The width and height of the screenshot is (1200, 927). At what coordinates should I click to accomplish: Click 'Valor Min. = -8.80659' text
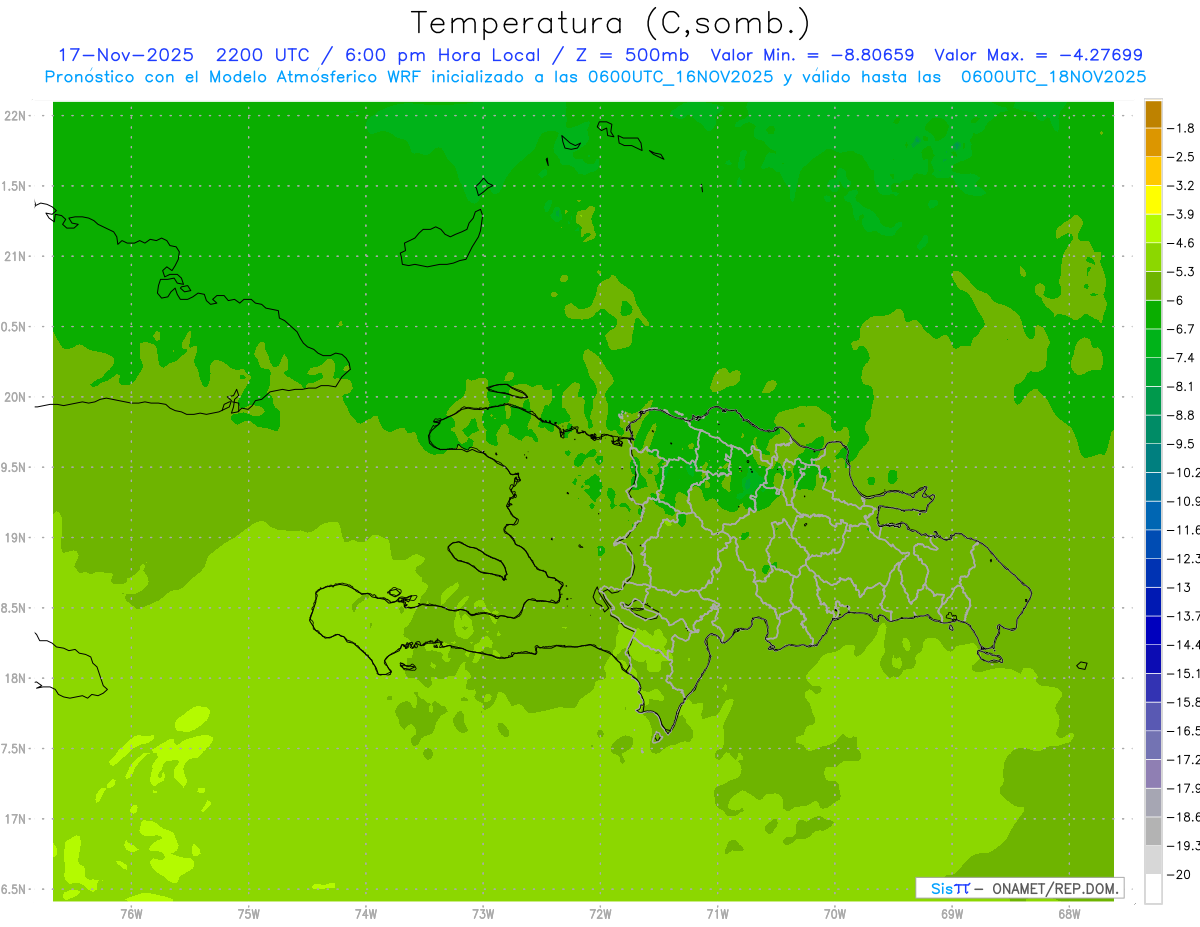[x=812, y=56]
